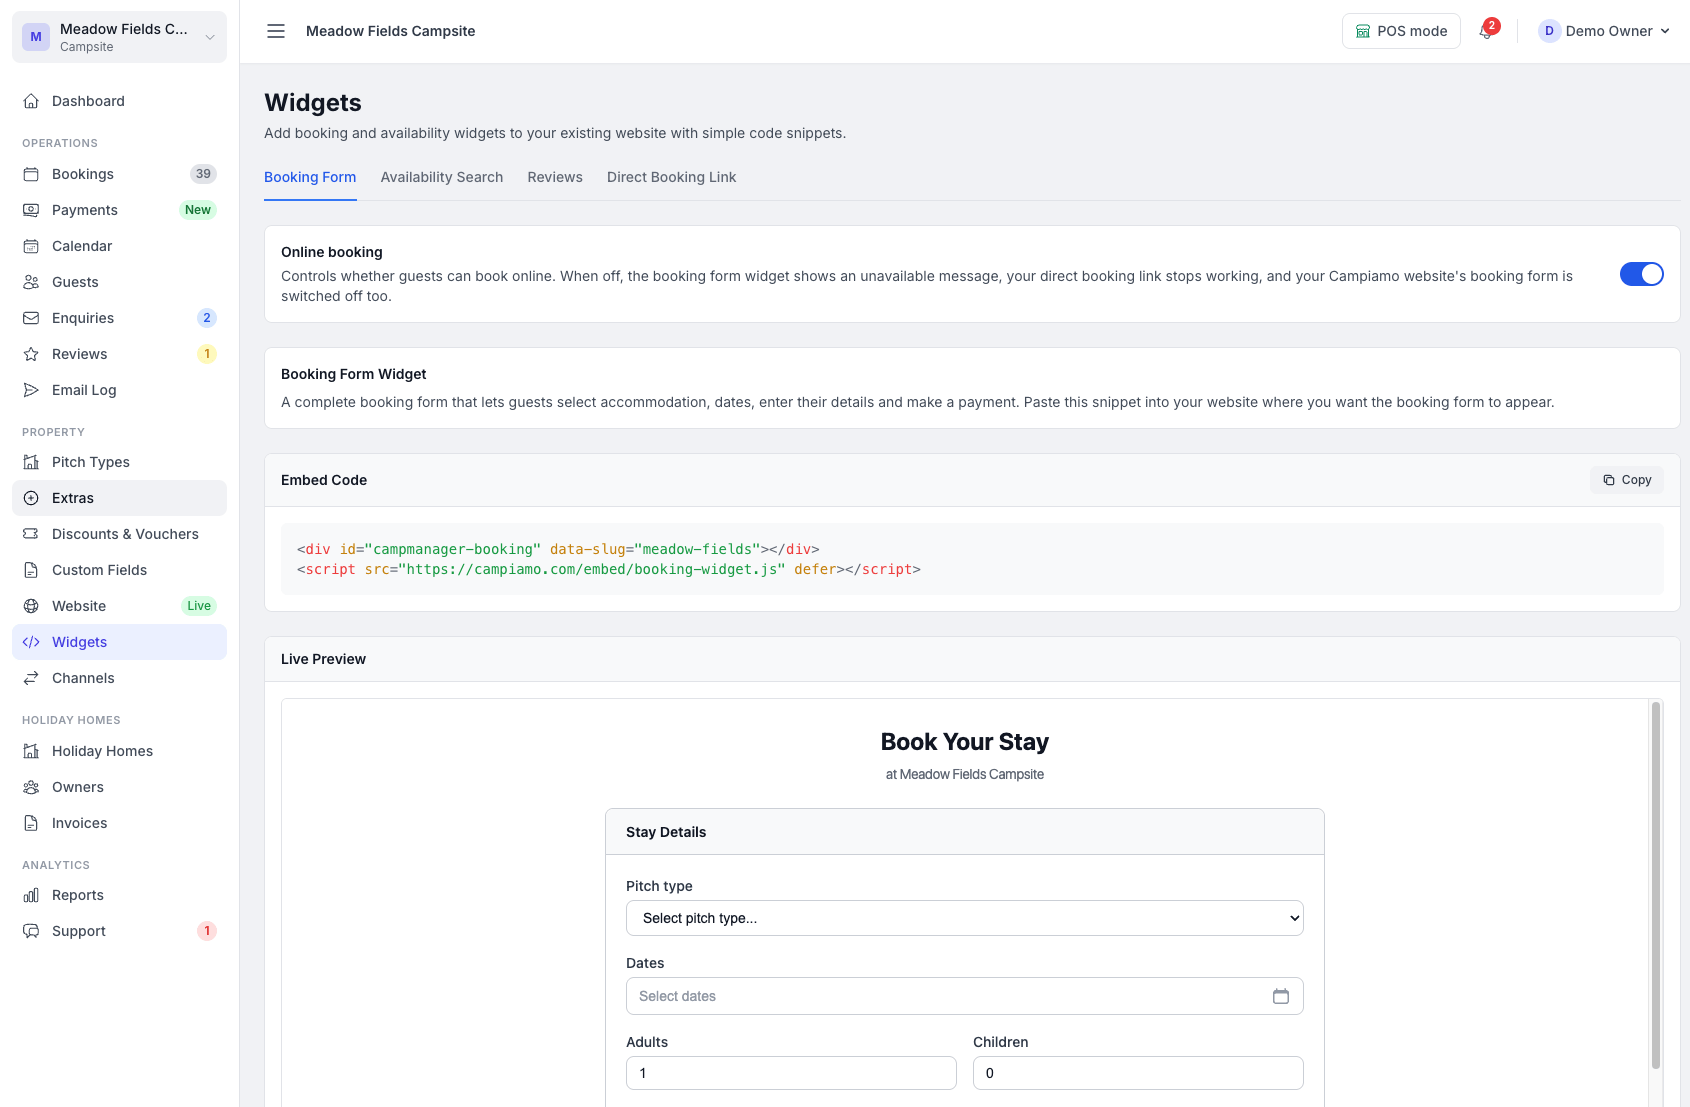Viewport: 1690px width, 1107px height.
Task: Click the Enquiries envelope icon
Action: (x=31, y=318)
